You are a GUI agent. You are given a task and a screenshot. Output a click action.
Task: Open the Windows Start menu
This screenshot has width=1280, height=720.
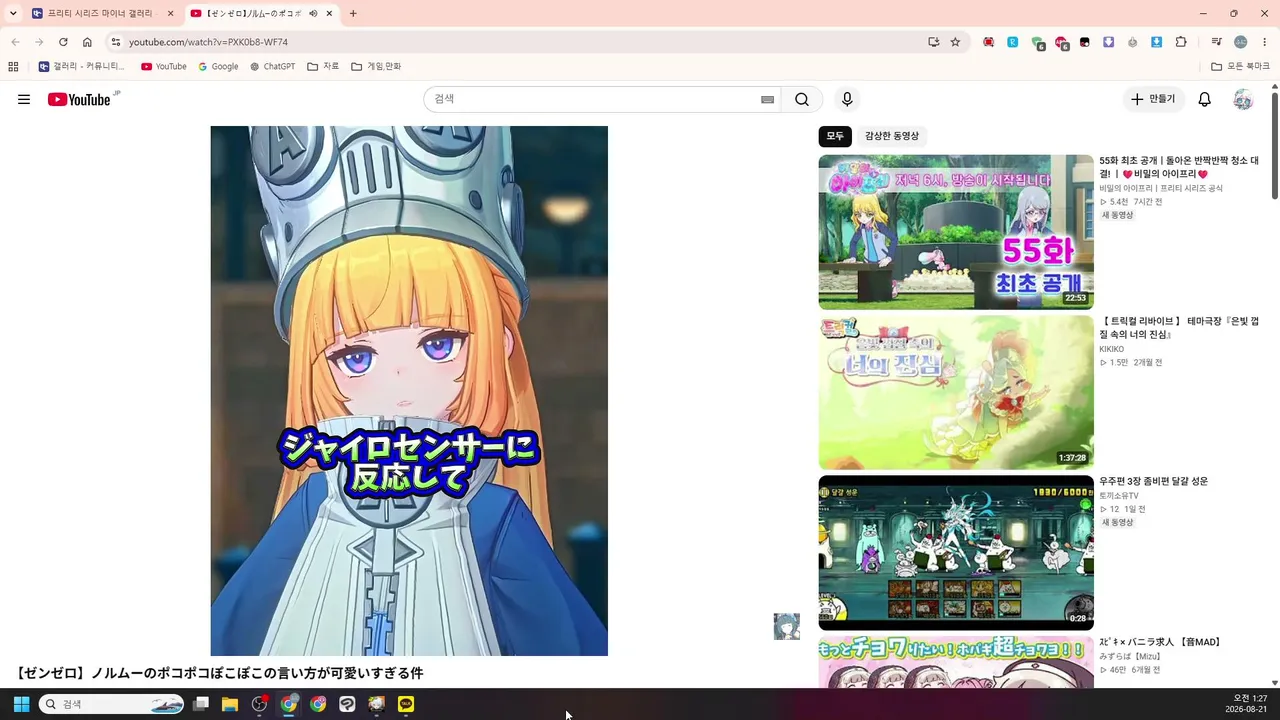tap(21, 704)
